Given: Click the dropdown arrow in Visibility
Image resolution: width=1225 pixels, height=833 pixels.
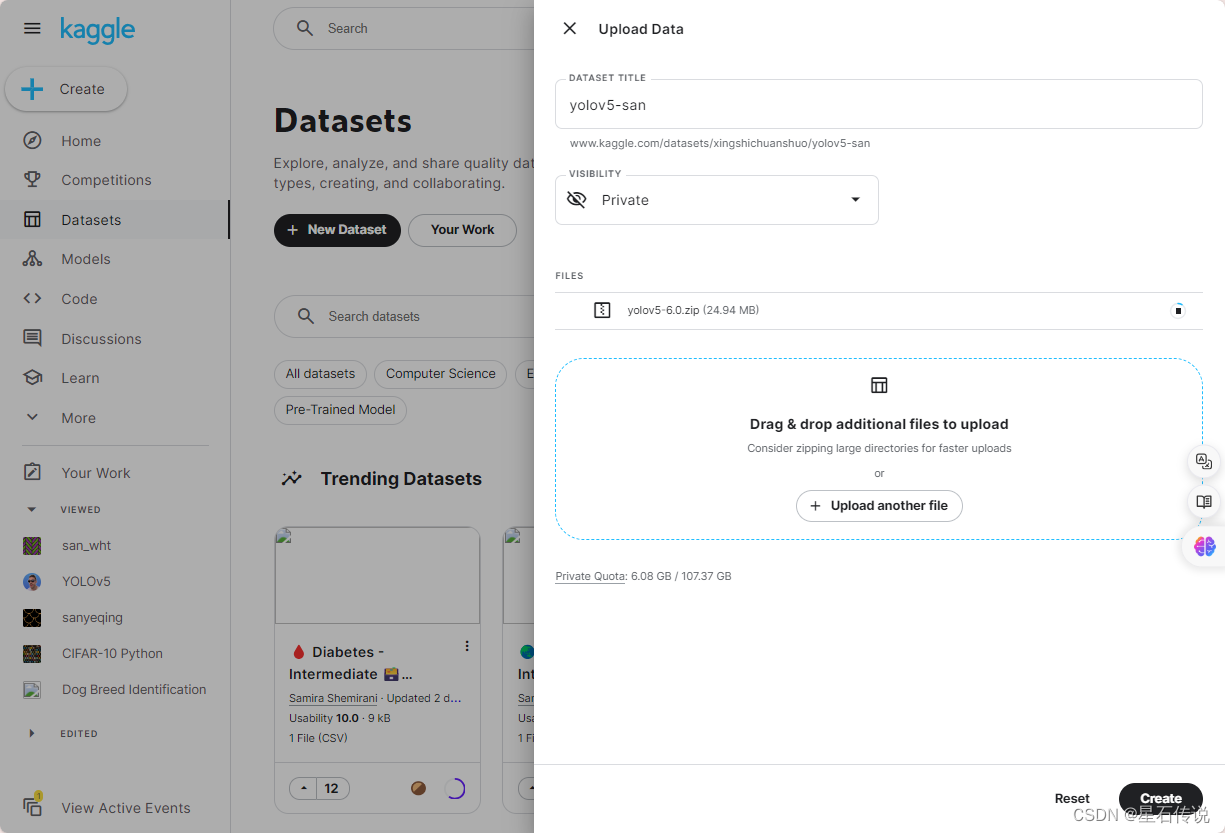Looking at the screenshot, I should coord(855,200).
